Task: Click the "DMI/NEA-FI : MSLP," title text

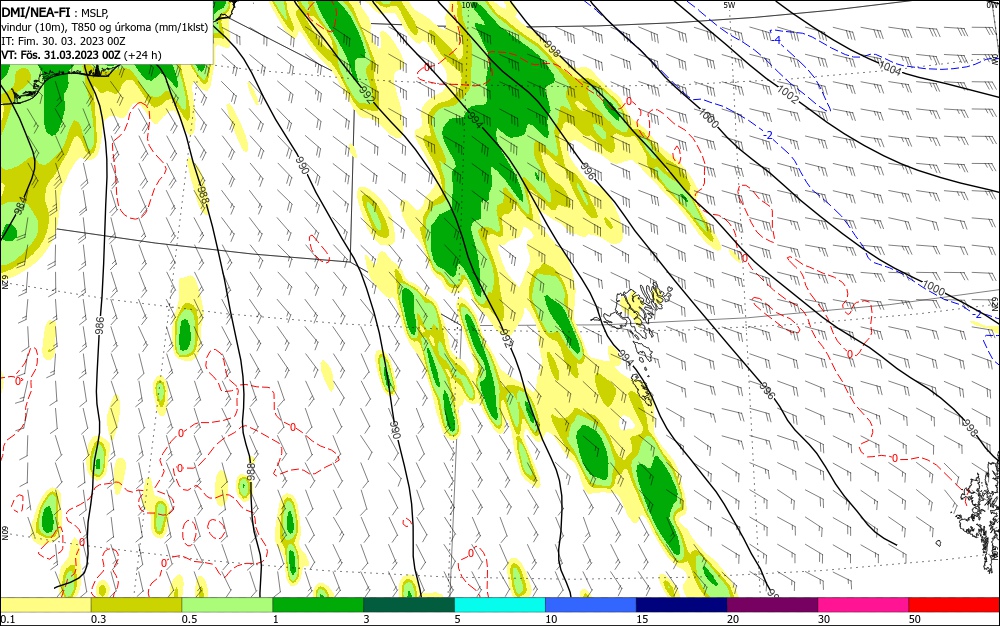Action: tap(55, 13)
